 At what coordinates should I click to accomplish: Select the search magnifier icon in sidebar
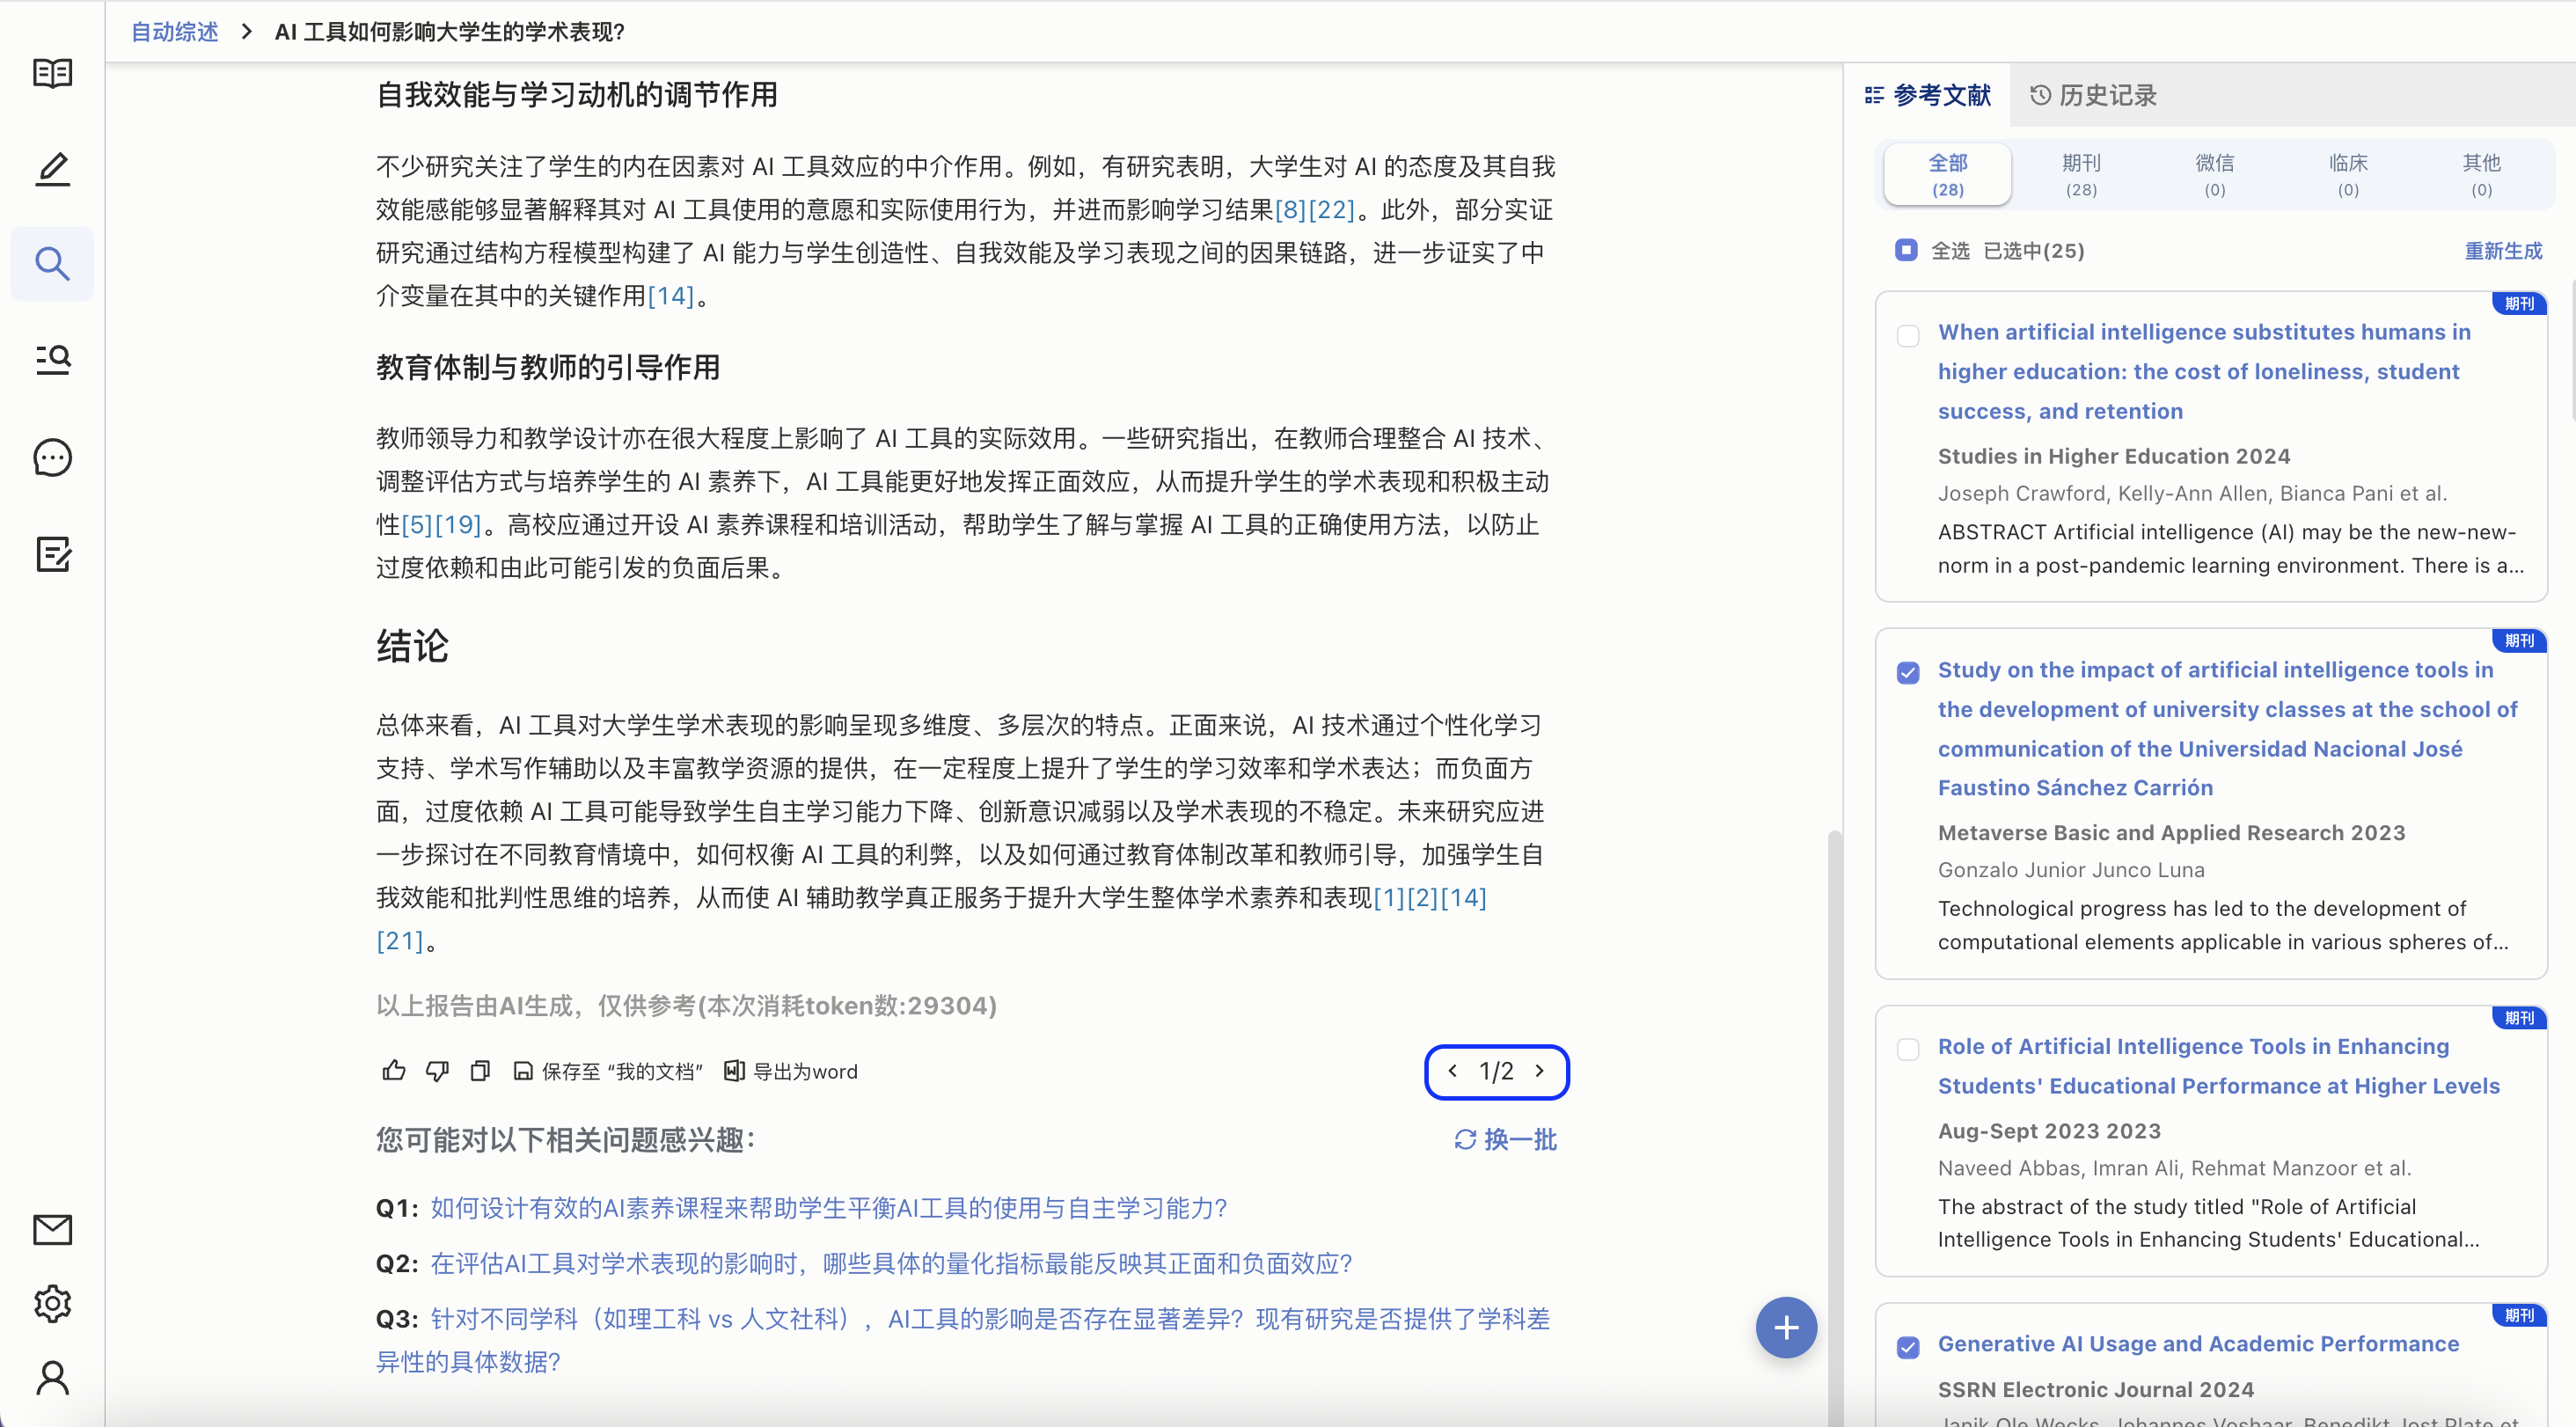(x=52, y=263)
